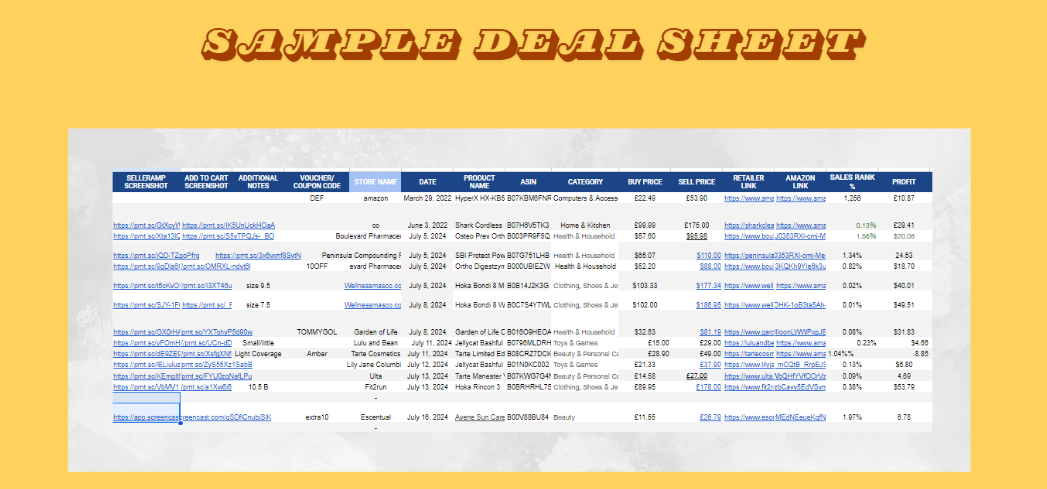Image resolution: width=1047 pixels, height=489 pixels.
Task: Click the PRODUCT NAME column header
Action: 479,182
